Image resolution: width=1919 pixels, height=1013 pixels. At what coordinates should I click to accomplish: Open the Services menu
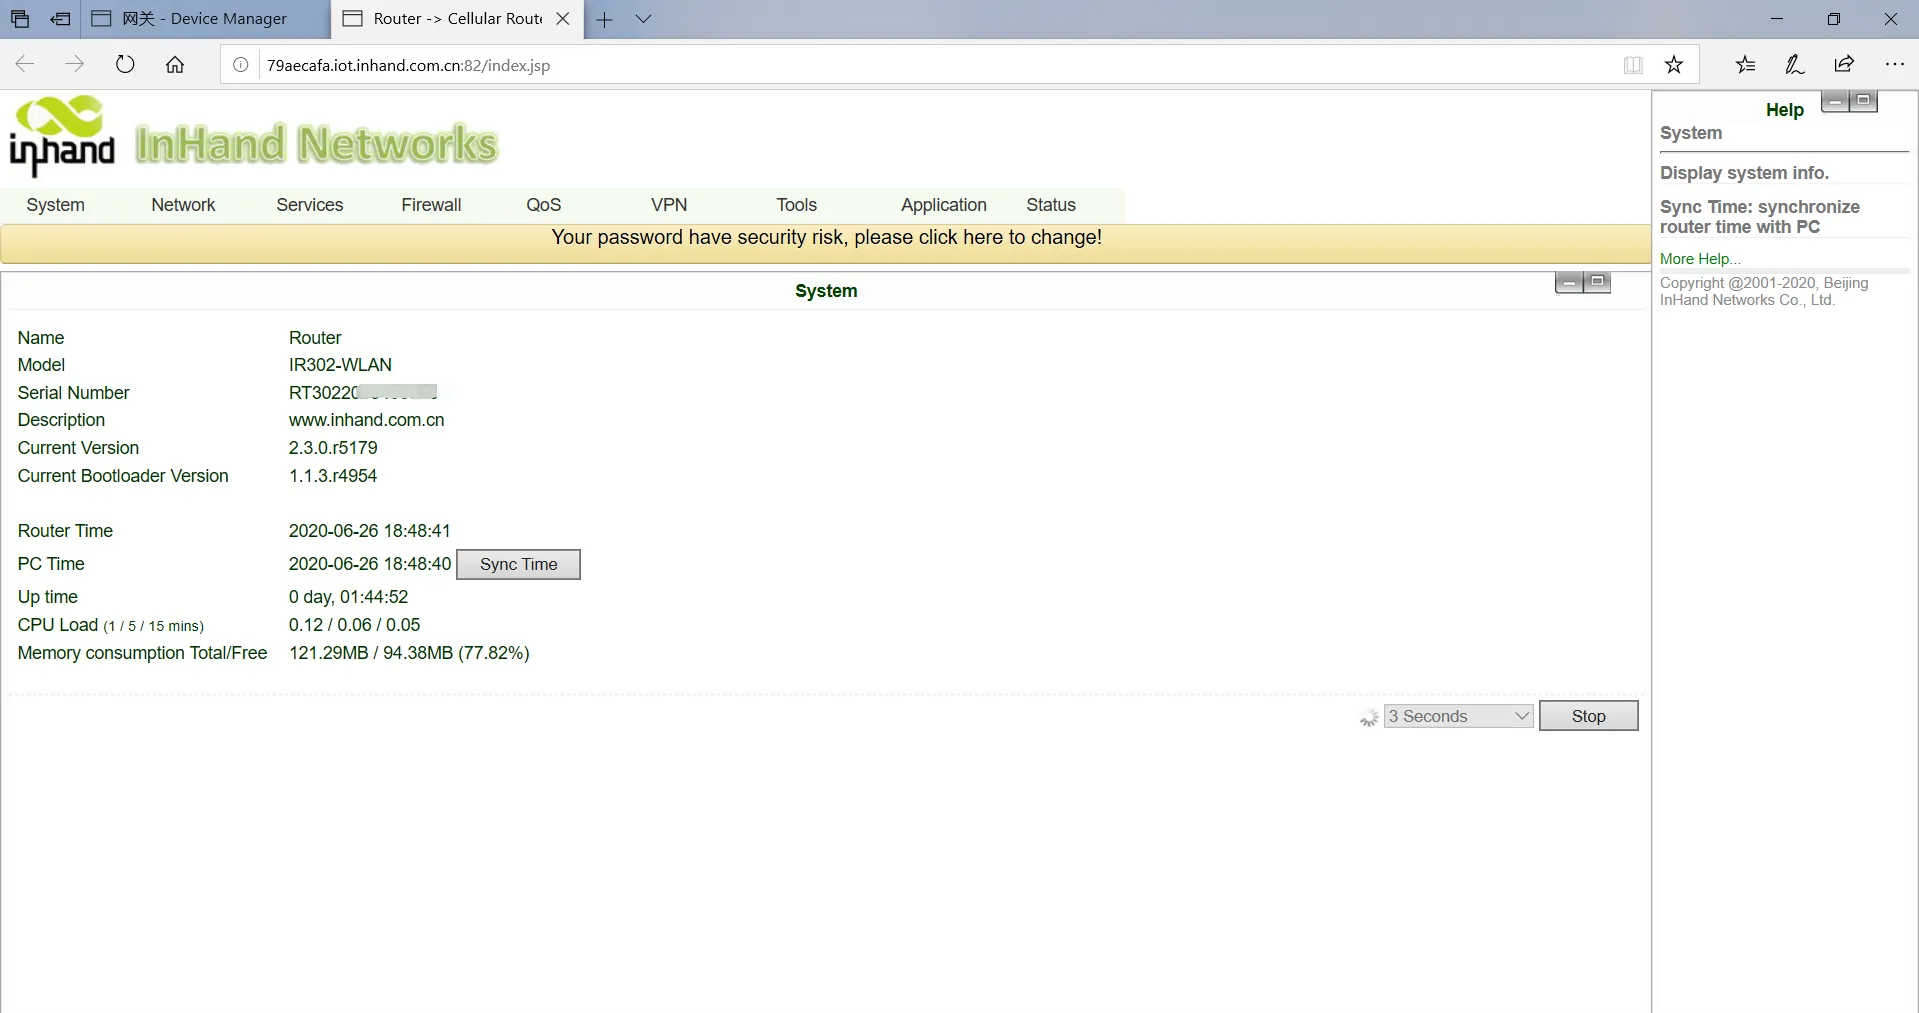click(310, 205)
